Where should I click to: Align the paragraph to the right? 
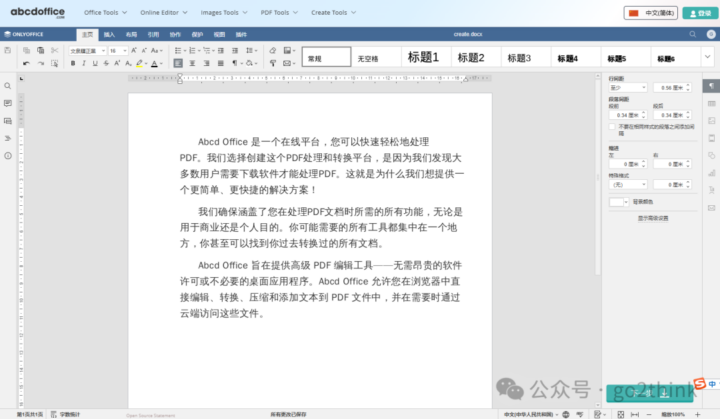coord(207,63)
